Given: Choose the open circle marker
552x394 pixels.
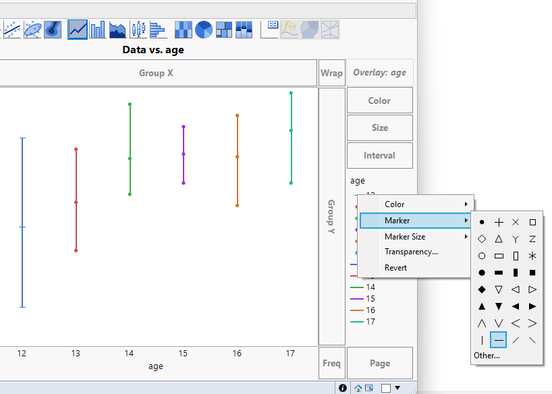Looking at the screenshot, I should (482, 256).
